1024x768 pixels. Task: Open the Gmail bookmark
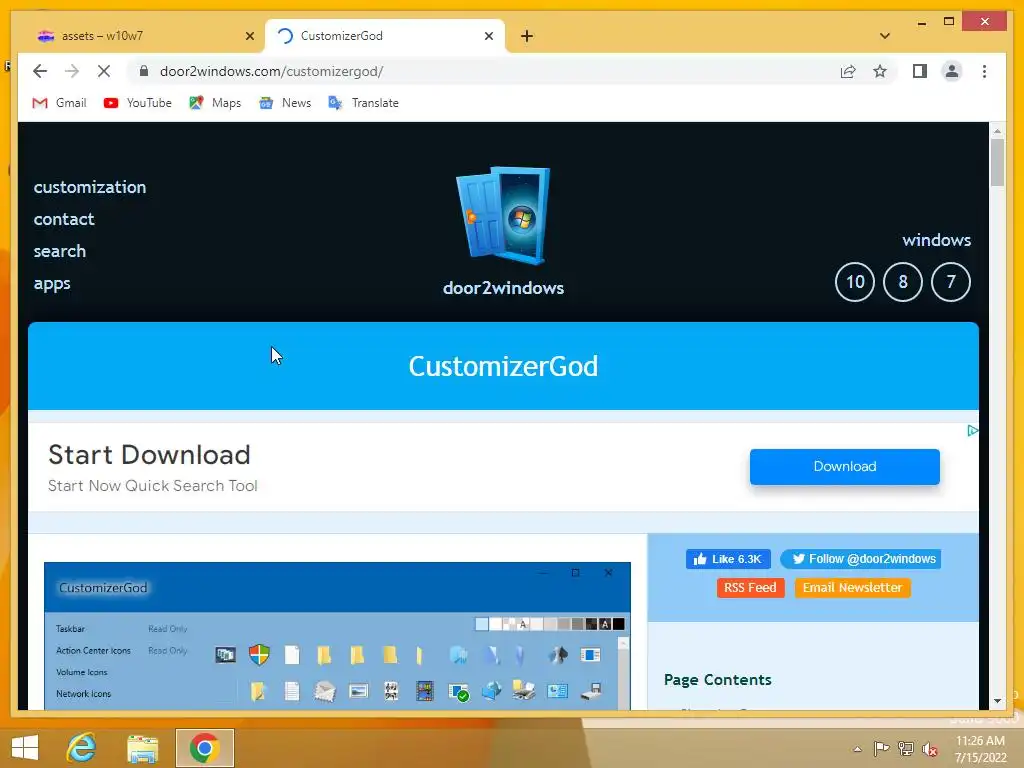tap(59, 103)
